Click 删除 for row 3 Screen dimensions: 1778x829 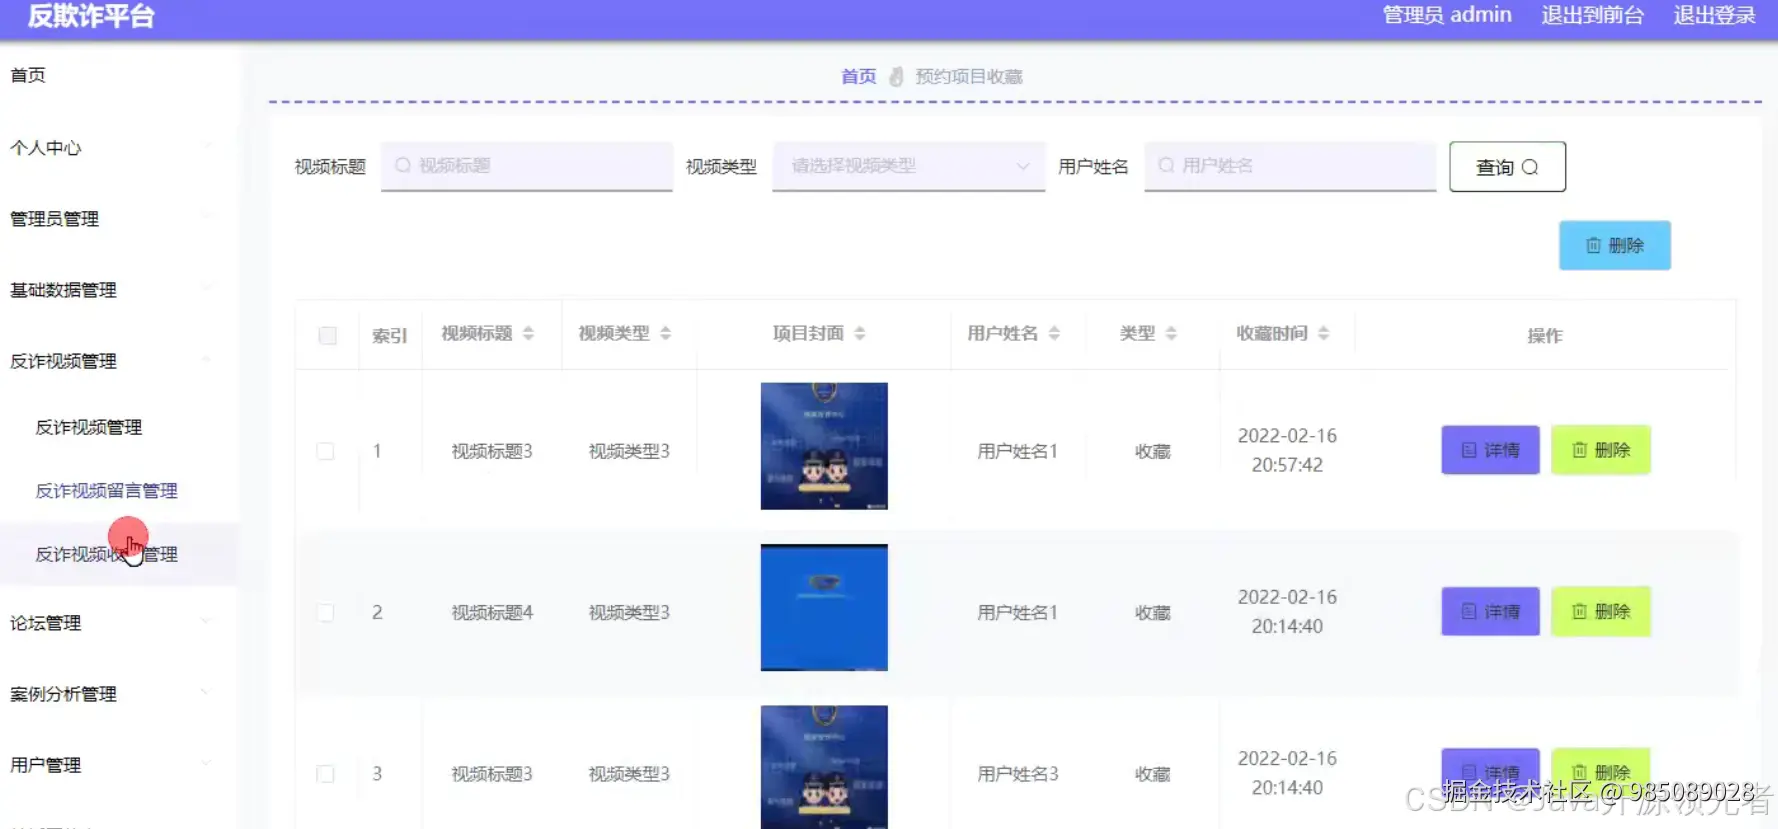tap(1600, 772)
